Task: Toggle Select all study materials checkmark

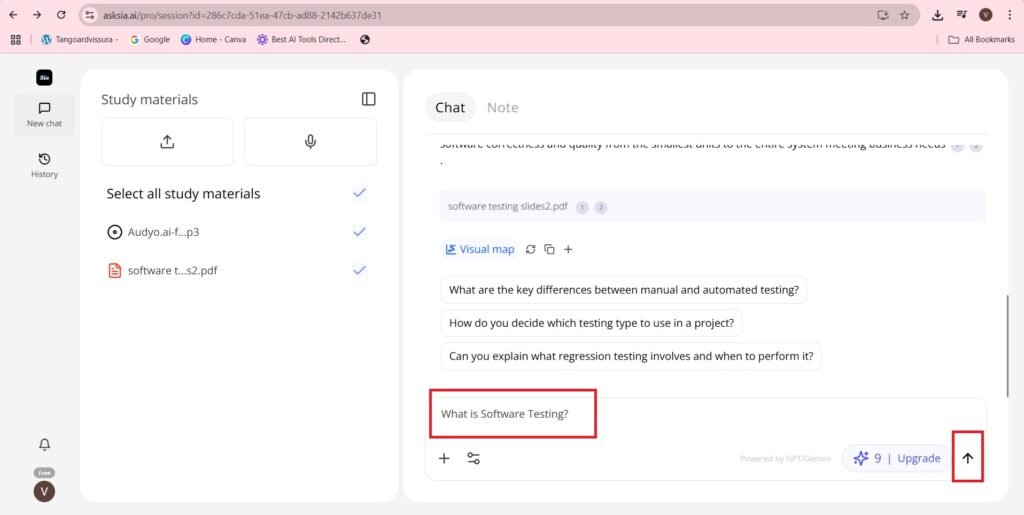Action: pyautogui.click(x=359, y=193)
